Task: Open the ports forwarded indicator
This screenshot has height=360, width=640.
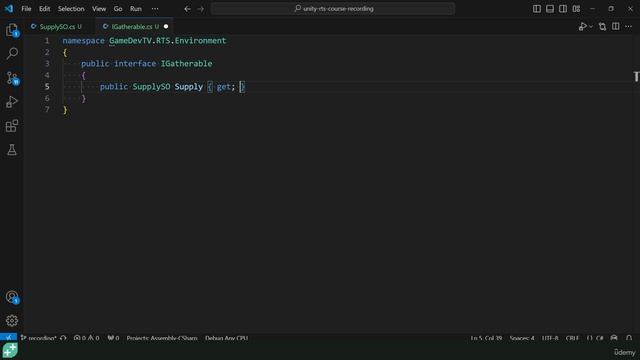Action: coord(113,338)
